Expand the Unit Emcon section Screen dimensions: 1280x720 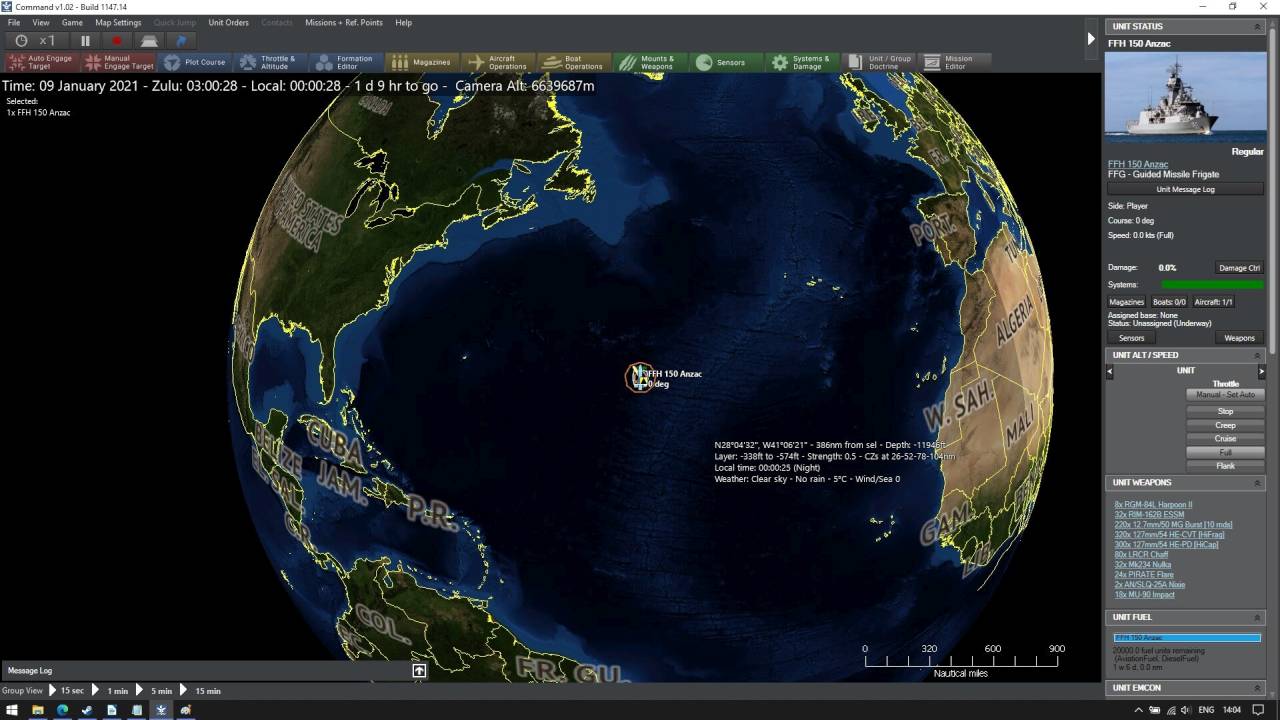click(x=1257, y=688)
